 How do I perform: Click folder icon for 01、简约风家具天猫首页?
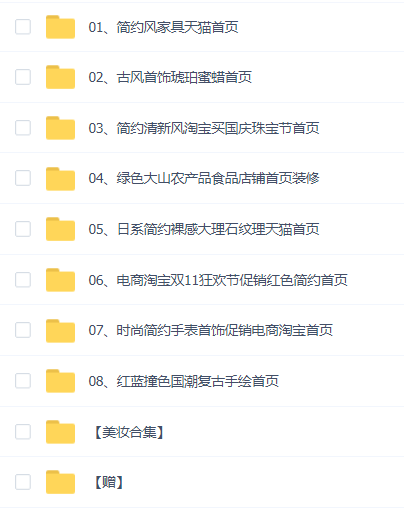(60, 27)
